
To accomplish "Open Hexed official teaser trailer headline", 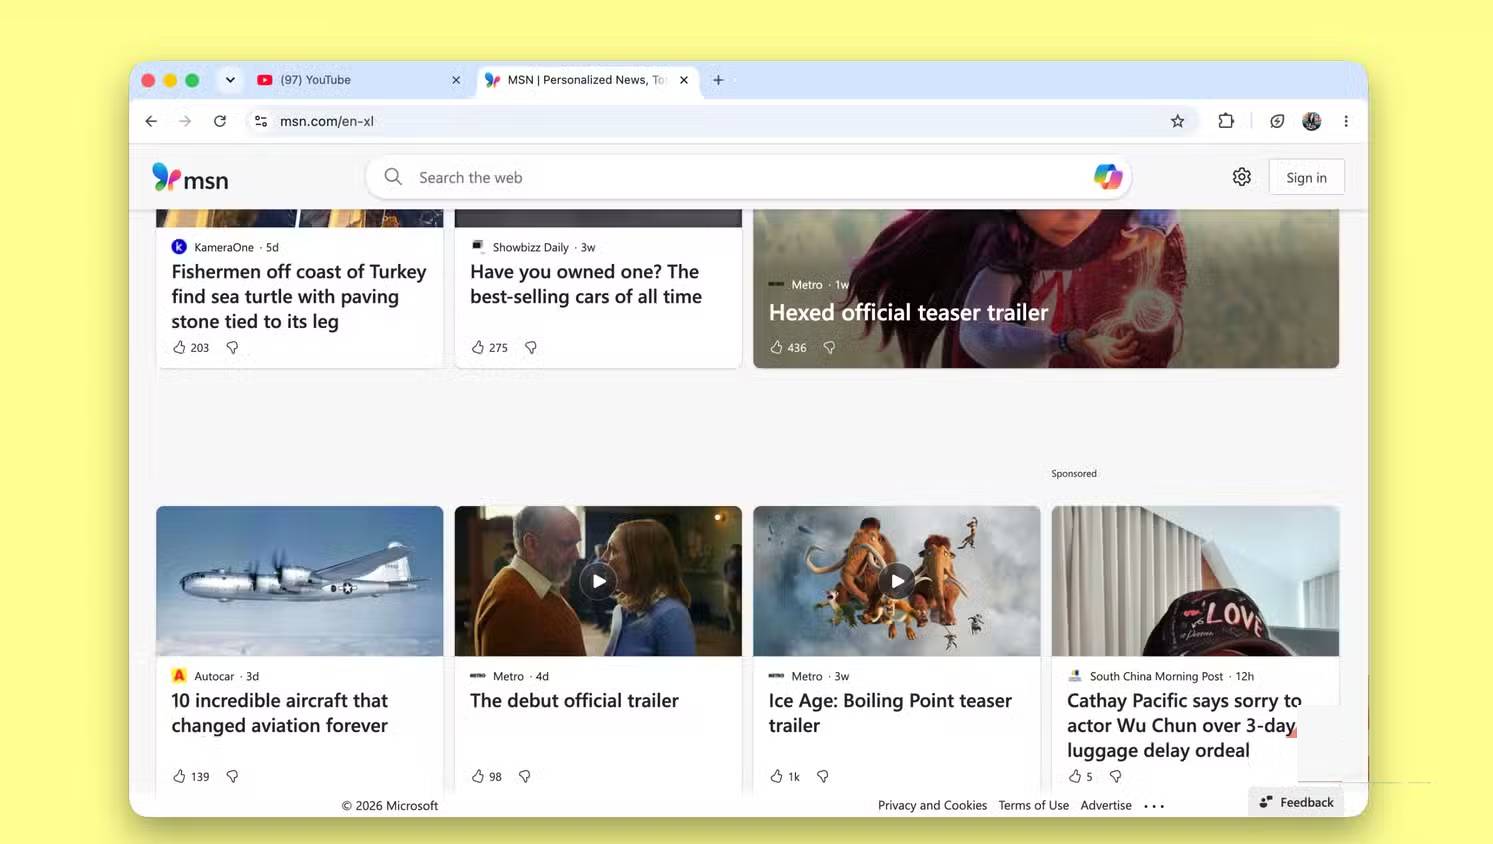I will [908, 312].
